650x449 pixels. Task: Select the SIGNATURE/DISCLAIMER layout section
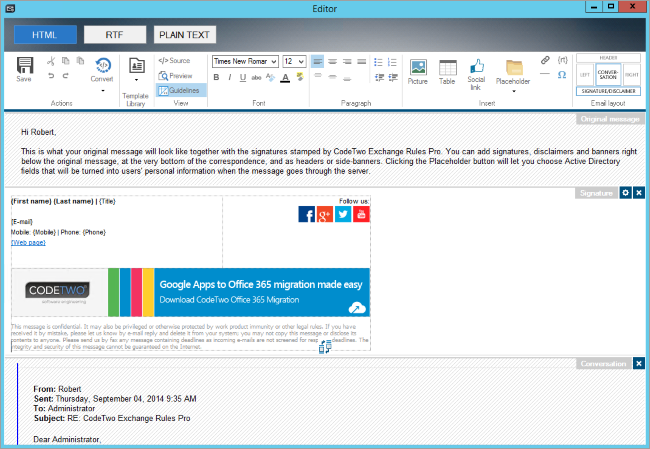608,91
